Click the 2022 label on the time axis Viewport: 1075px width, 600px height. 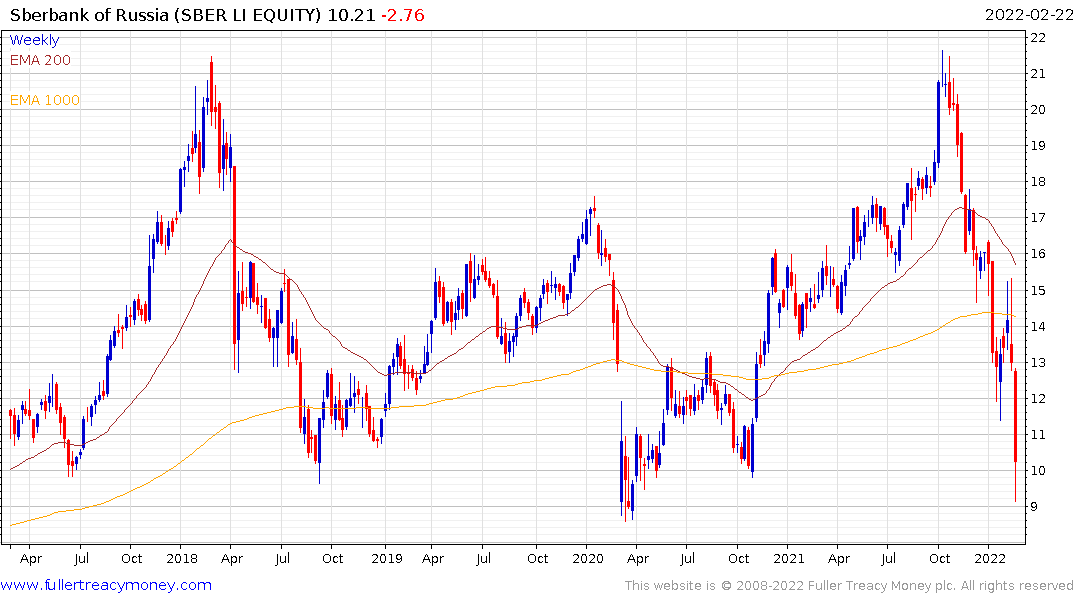(990, 558)
